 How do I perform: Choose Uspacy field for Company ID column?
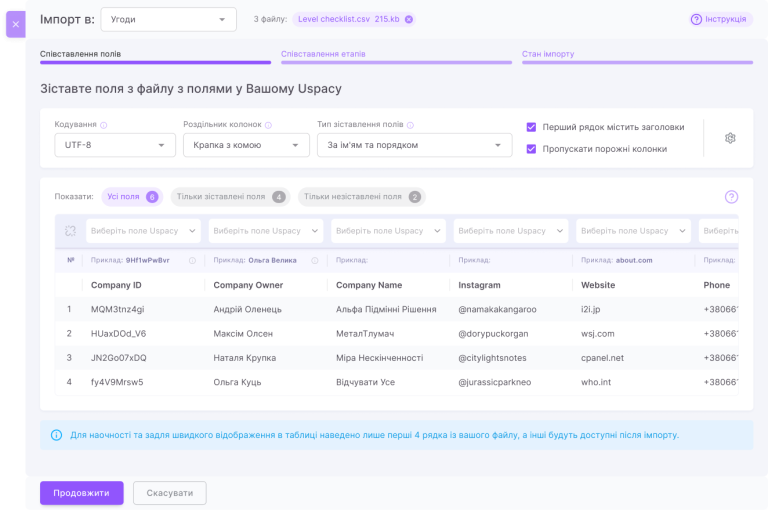click(144, 231)
